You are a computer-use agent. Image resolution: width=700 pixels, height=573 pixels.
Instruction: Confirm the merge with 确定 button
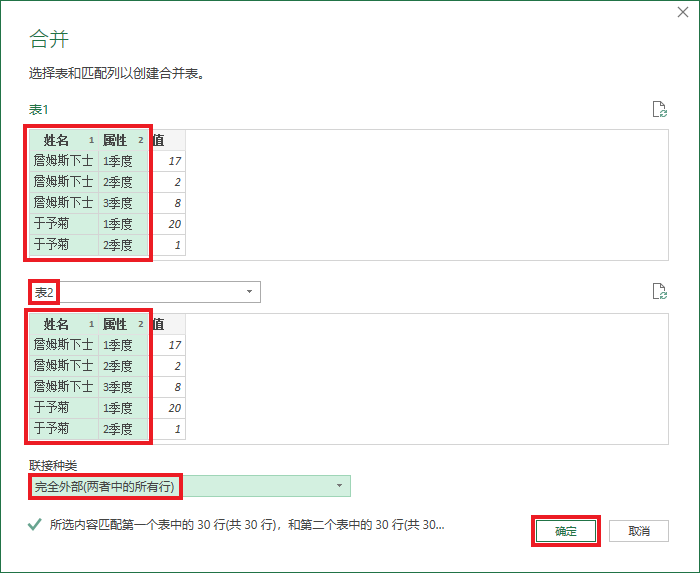click(x=566, y=531)
